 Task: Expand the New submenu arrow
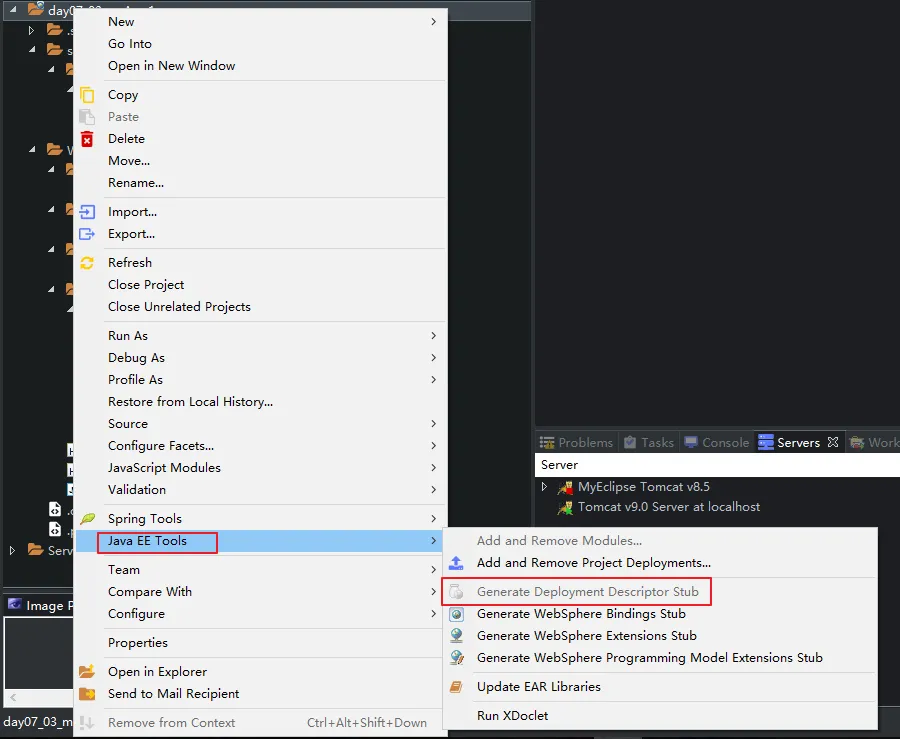[x=433, y=22]
